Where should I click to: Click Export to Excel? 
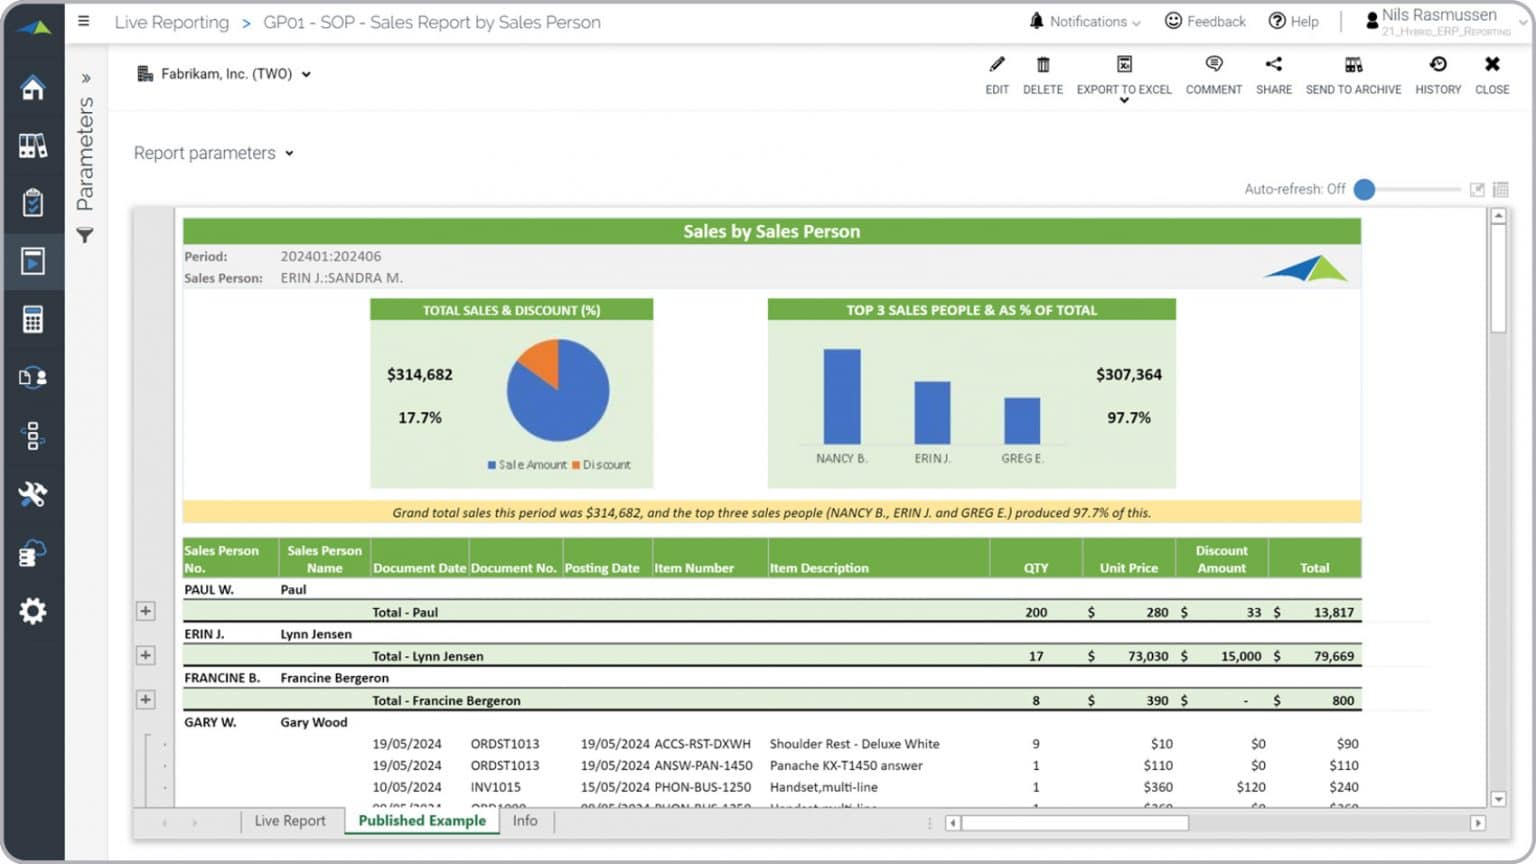point(1123,75)
